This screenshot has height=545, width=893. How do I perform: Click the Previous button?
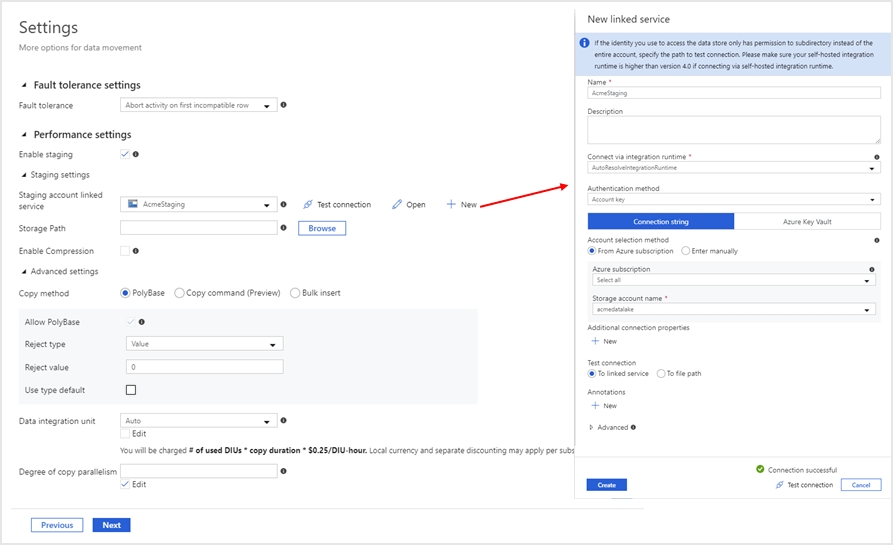point(57,525)
